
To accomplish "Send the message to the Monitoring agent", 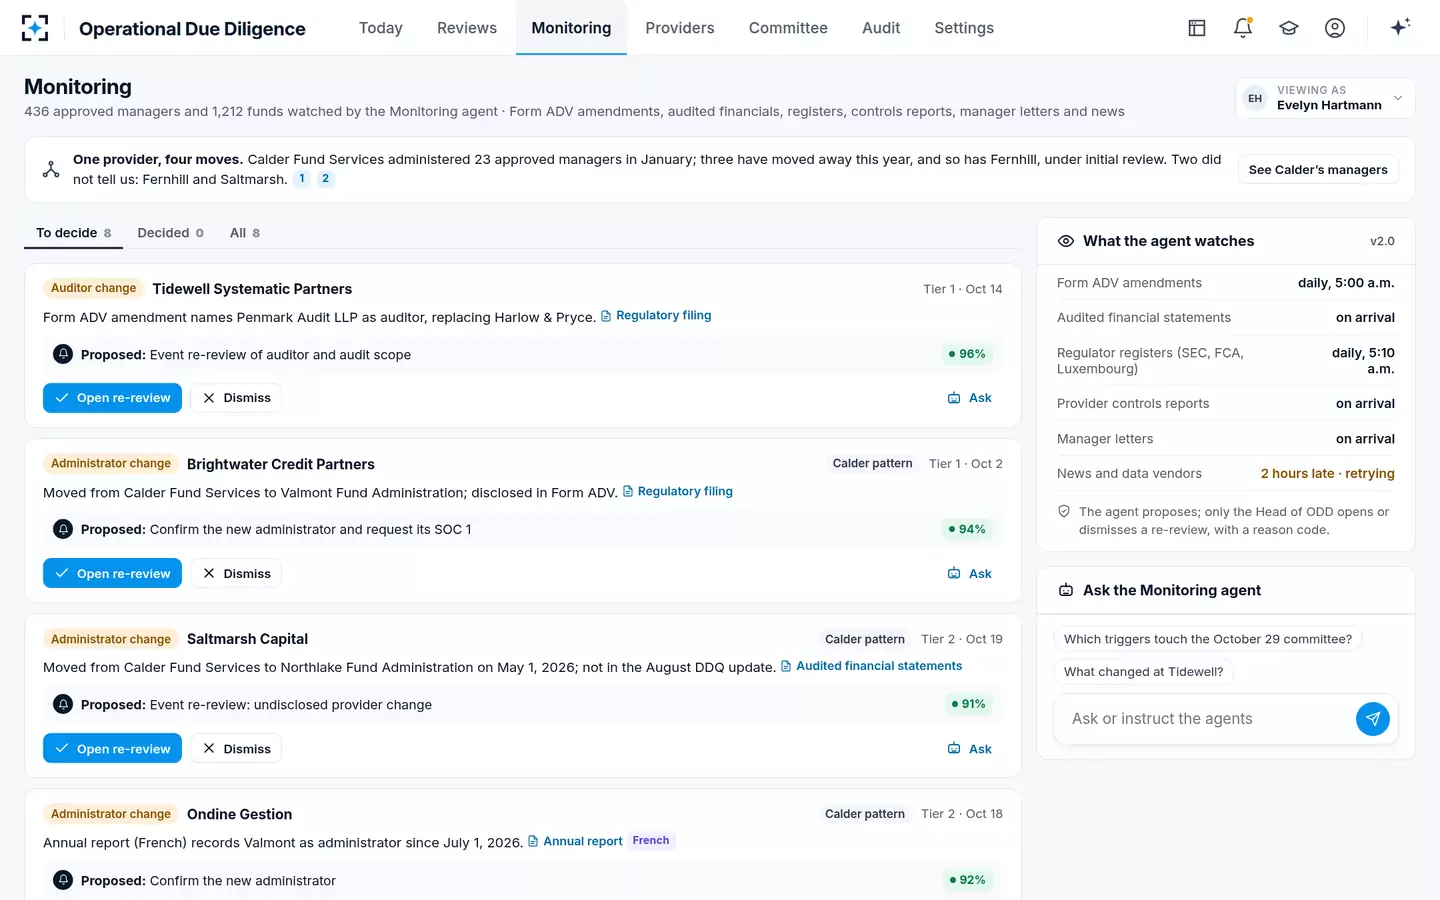I will click(x=1372, y=719).
